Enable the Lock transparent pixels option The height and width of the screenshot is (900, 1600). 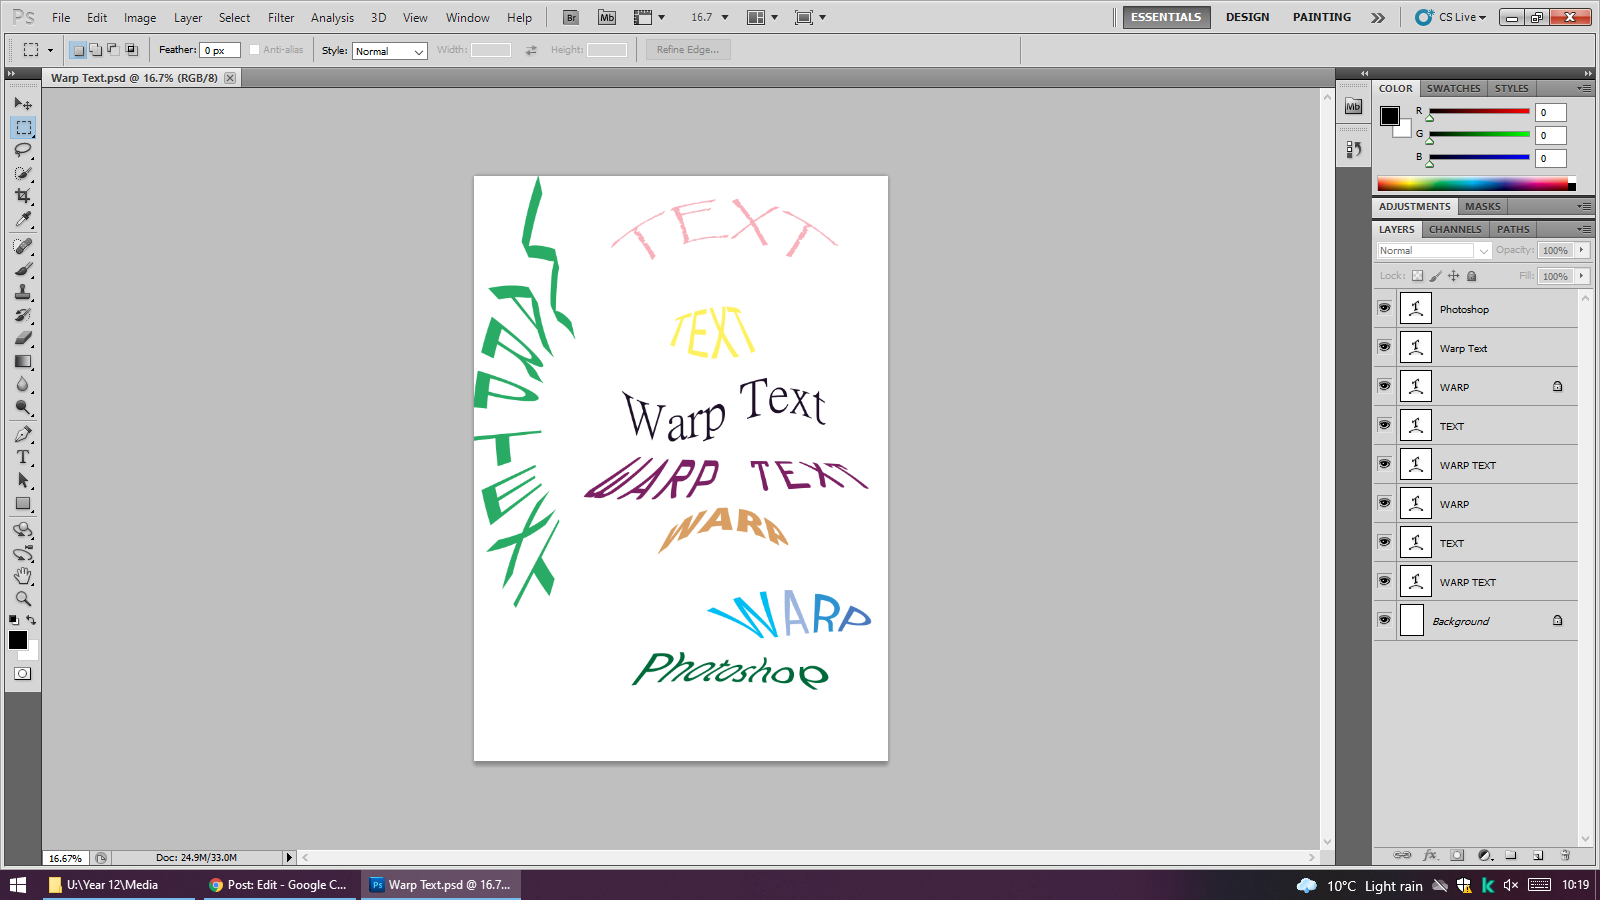tap(1417, 276)
